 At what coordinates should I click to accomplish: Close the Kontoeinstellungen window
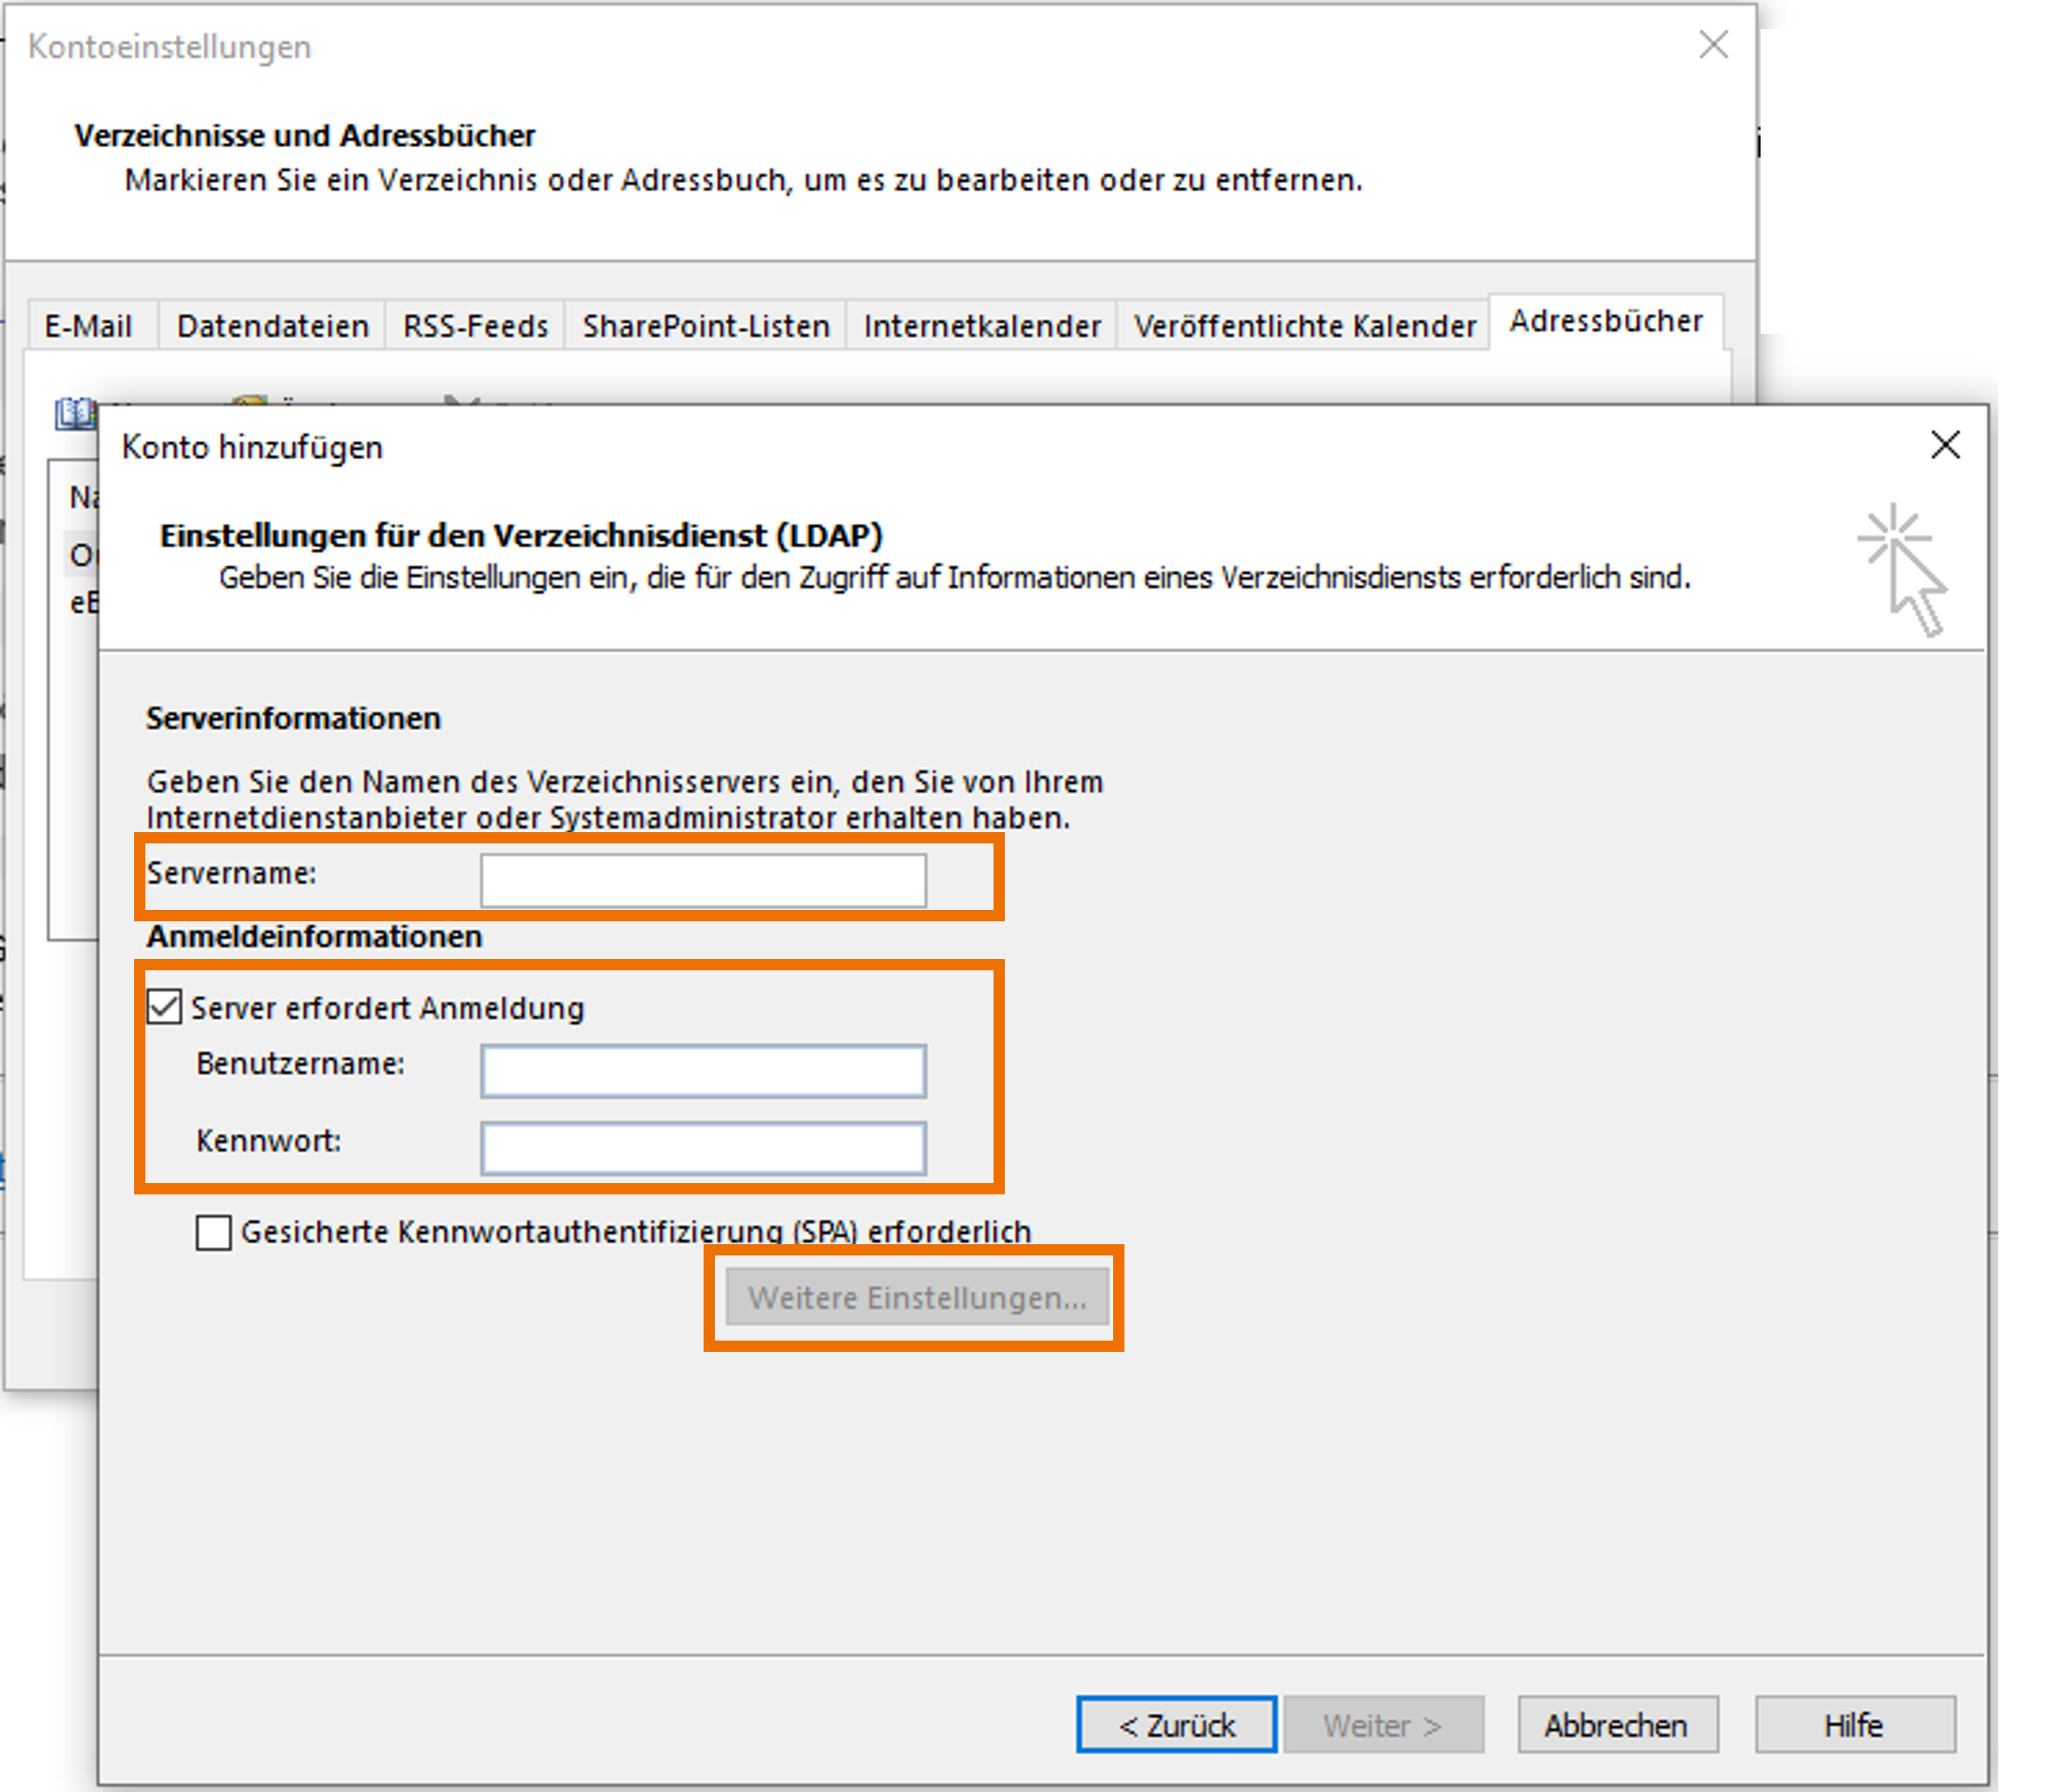coord(1713,45)
